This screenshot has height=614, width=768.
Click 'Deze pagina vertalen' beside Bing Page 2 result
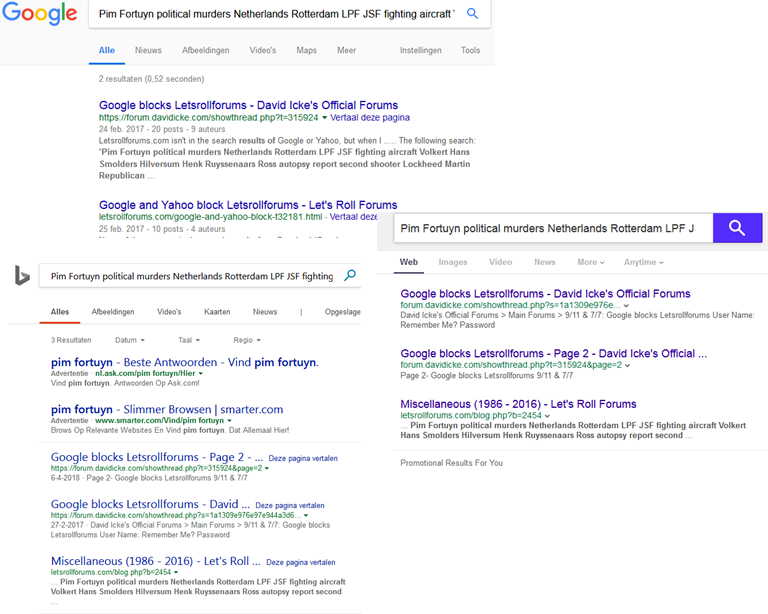pyautogui.click(x=303, y=458)
